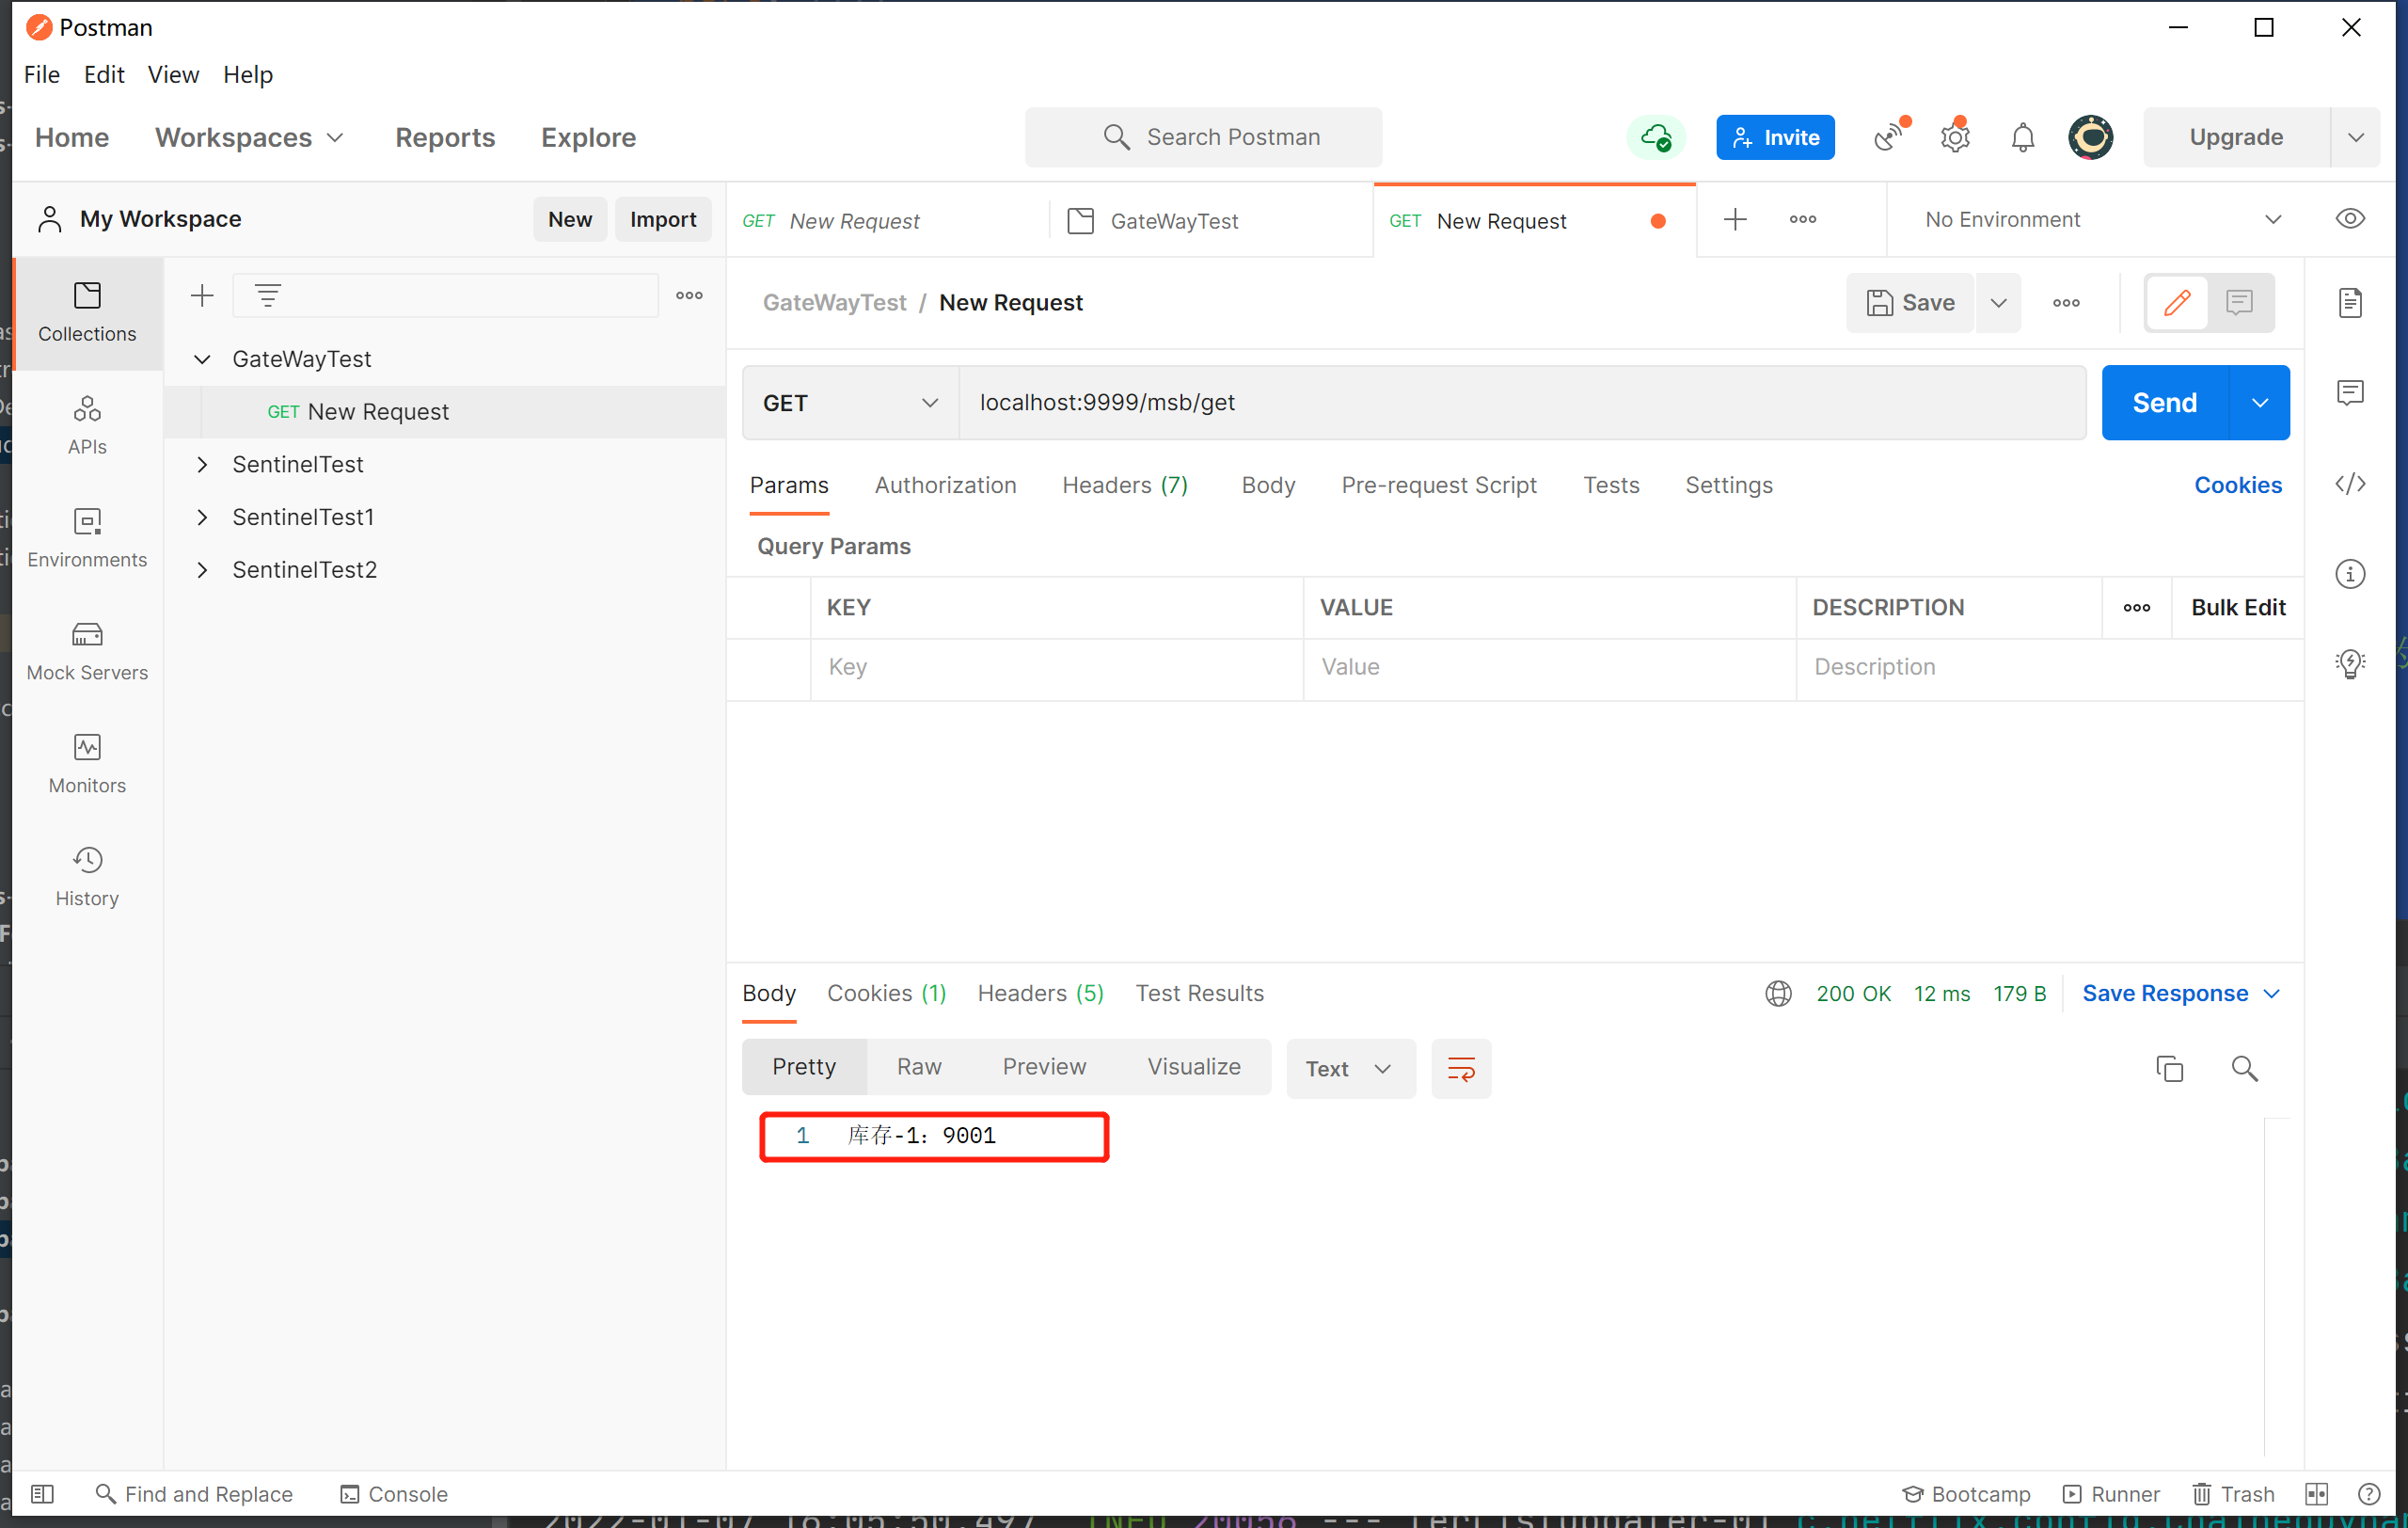The width and height of the screenshot is (2408, 1528).
Task: Open the Mock Servers sidebar panel
Action: 87,652
